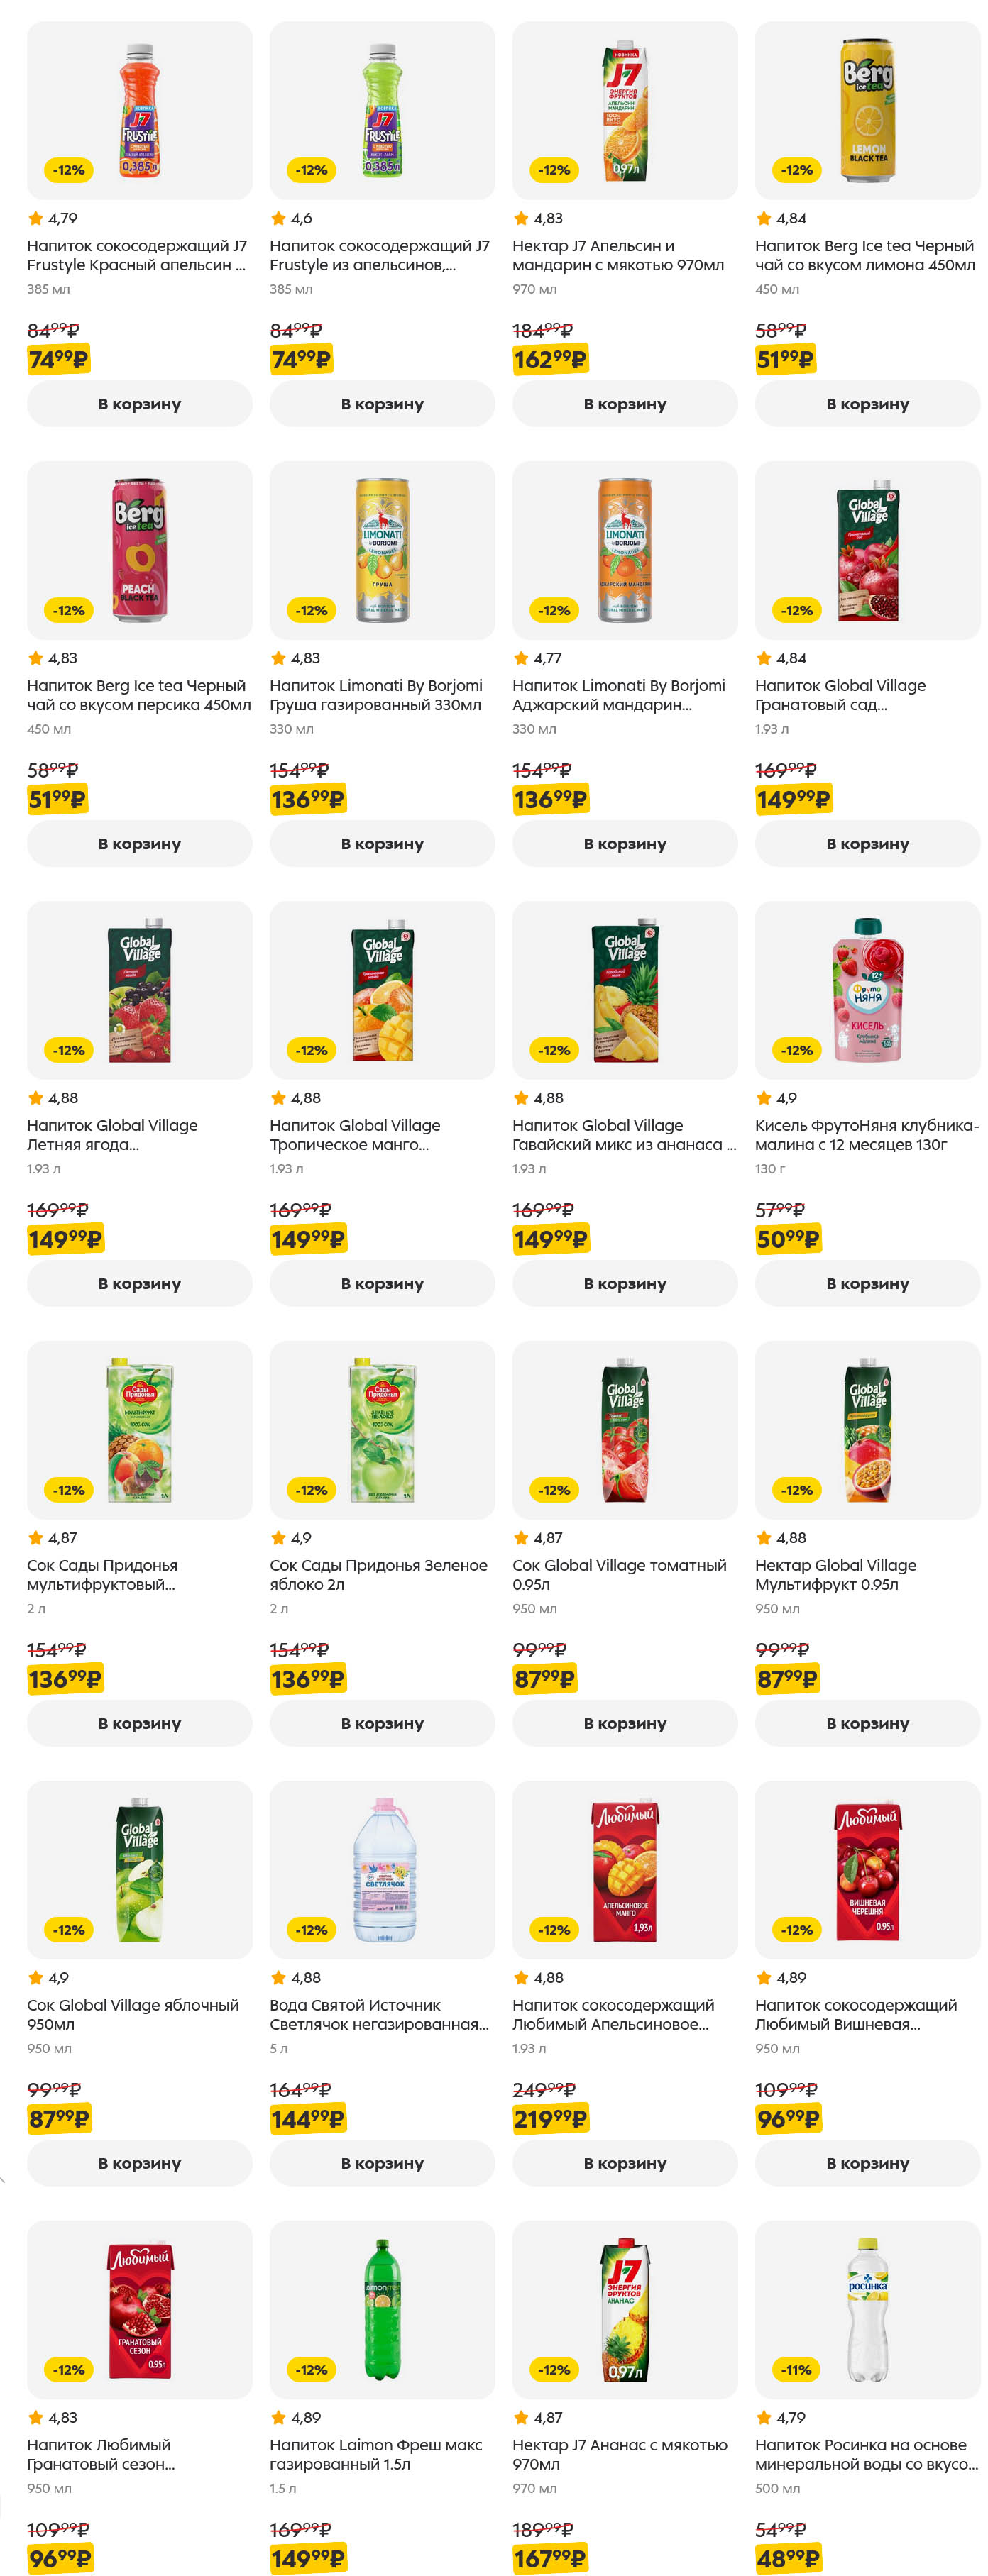This screenshot has width=988, height=2576.
Task: Add Нектар Global Village Мультифрукт to cart
Action: tap(867, 1723)
